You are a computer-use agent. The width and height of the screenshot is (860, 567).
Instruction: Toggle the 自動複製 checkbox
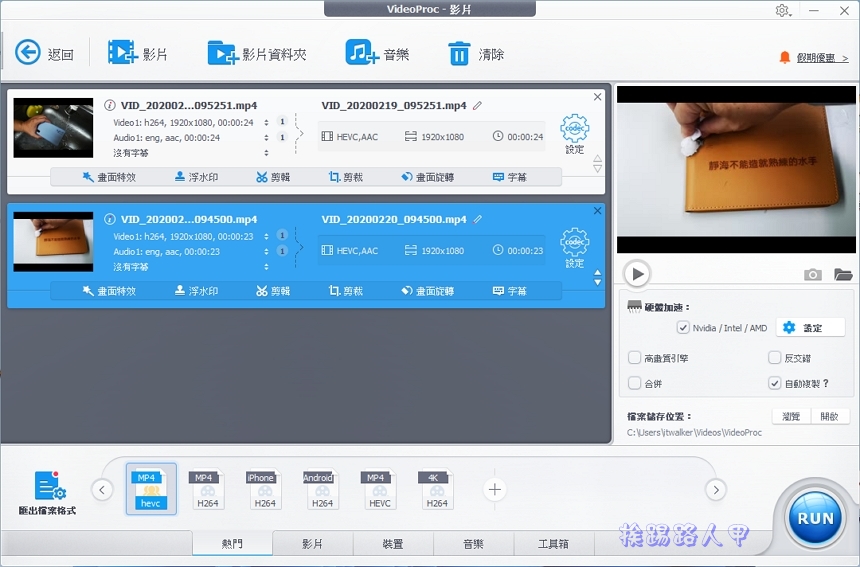[774, 383]
